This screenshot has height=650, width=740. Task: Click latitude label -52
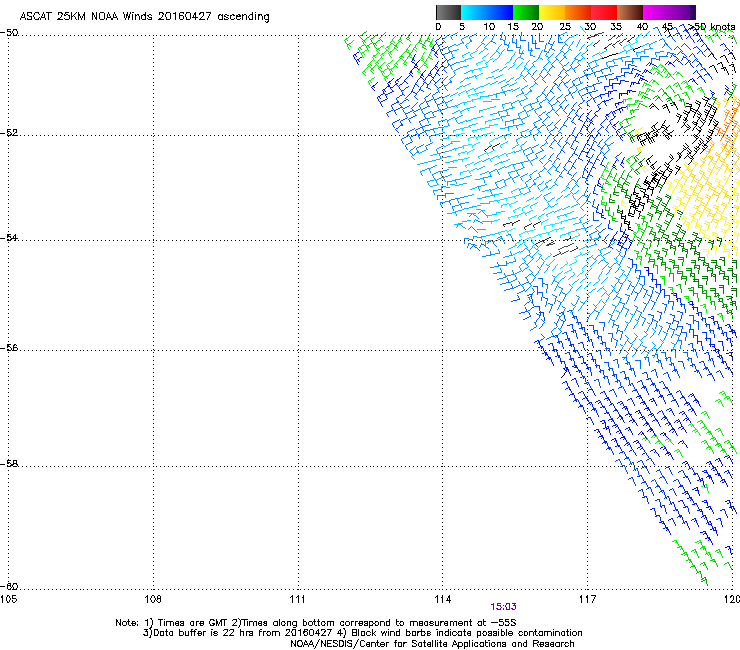(9, 133)
